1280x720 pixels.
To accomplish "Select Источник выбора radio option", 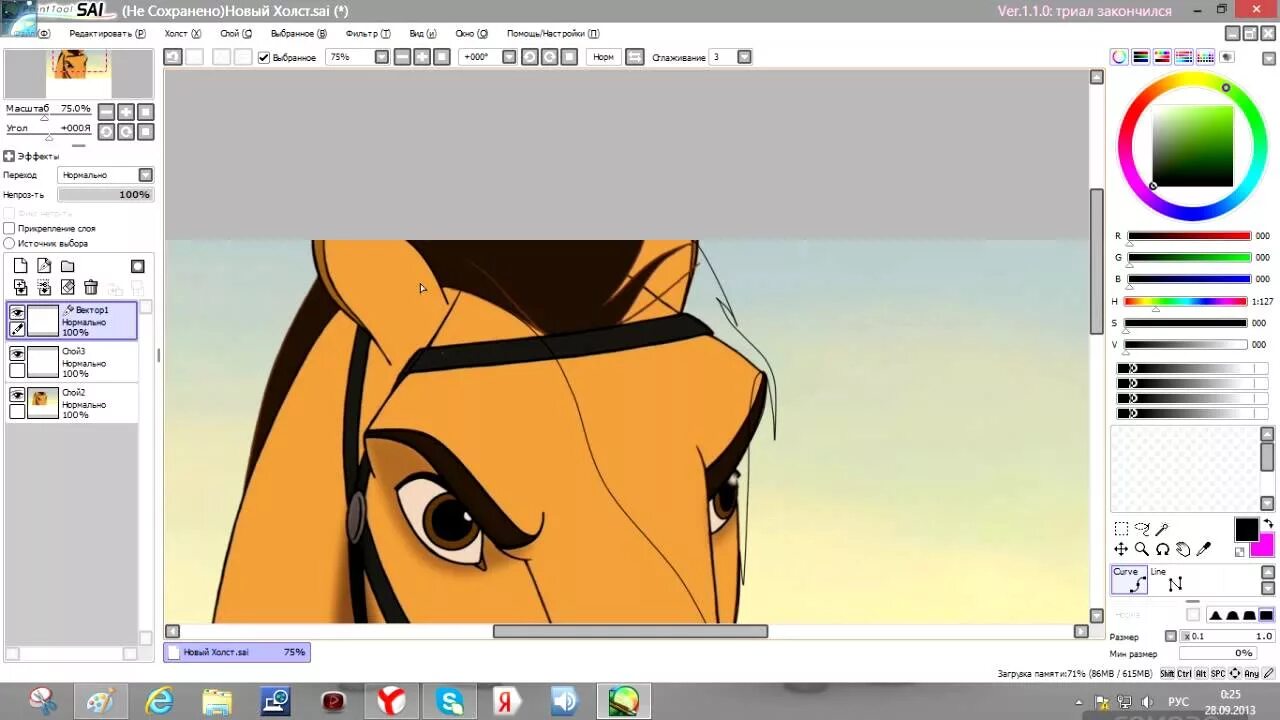I will (x=9, y=243).
